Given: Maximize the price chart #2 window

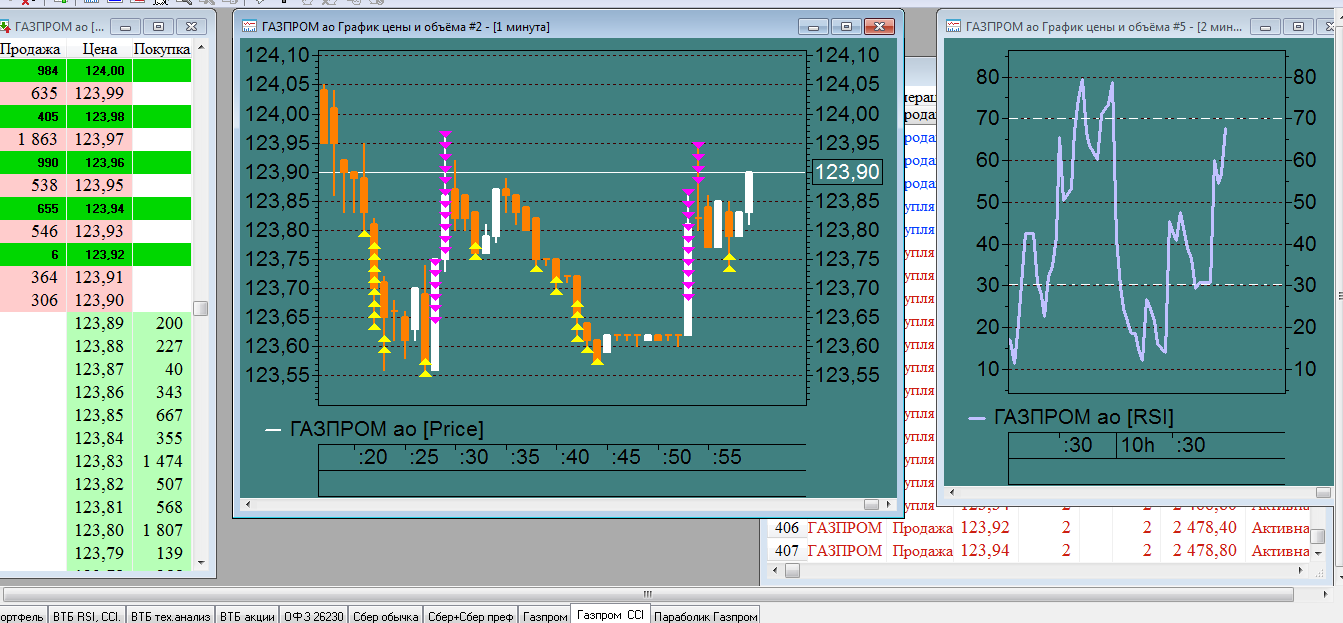Looking at the screenshot, I should [x=846, y=27].
